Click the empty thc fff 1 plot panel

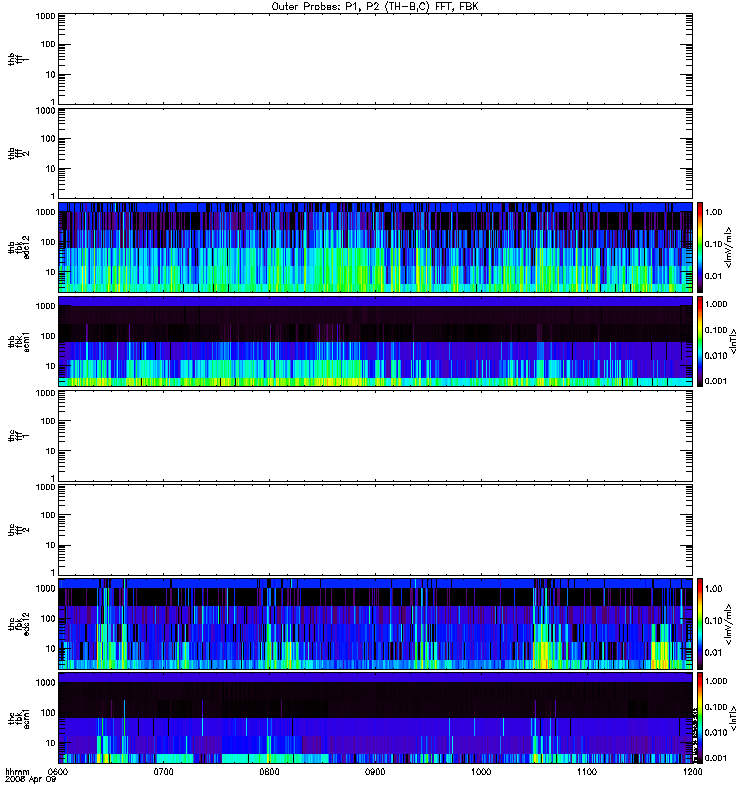tap(376, 436)
